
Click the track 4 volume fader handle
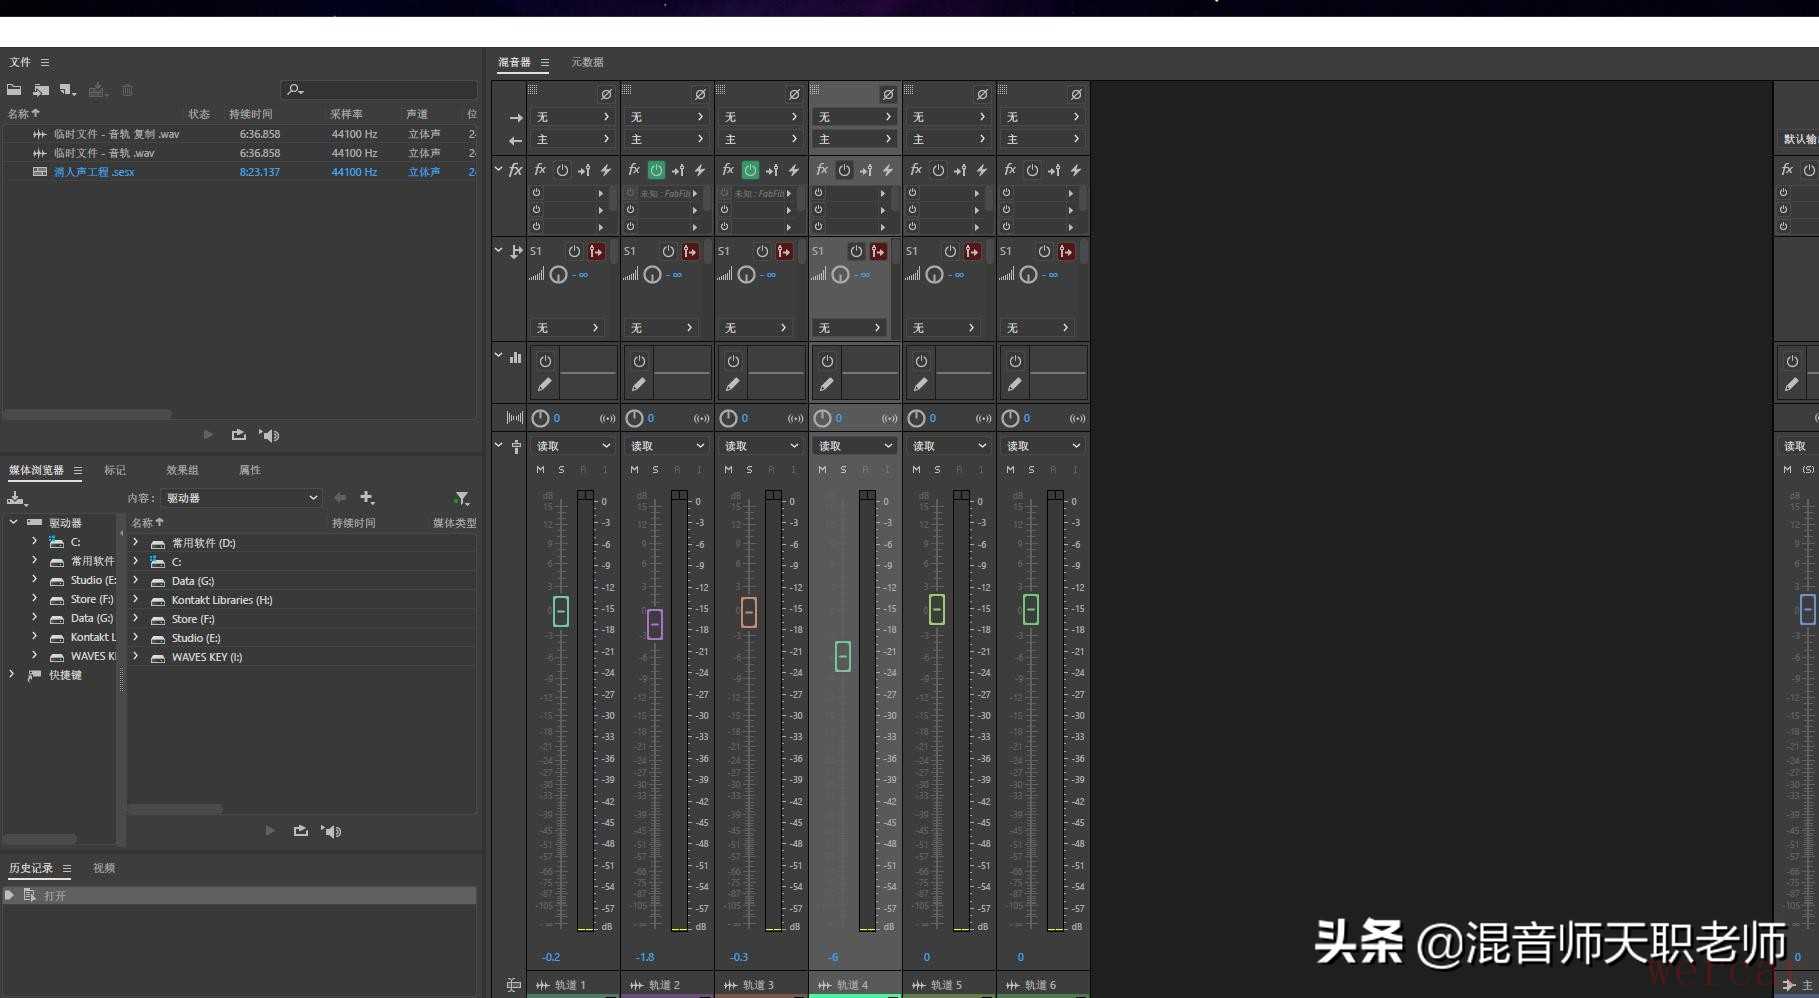(843, 656)
